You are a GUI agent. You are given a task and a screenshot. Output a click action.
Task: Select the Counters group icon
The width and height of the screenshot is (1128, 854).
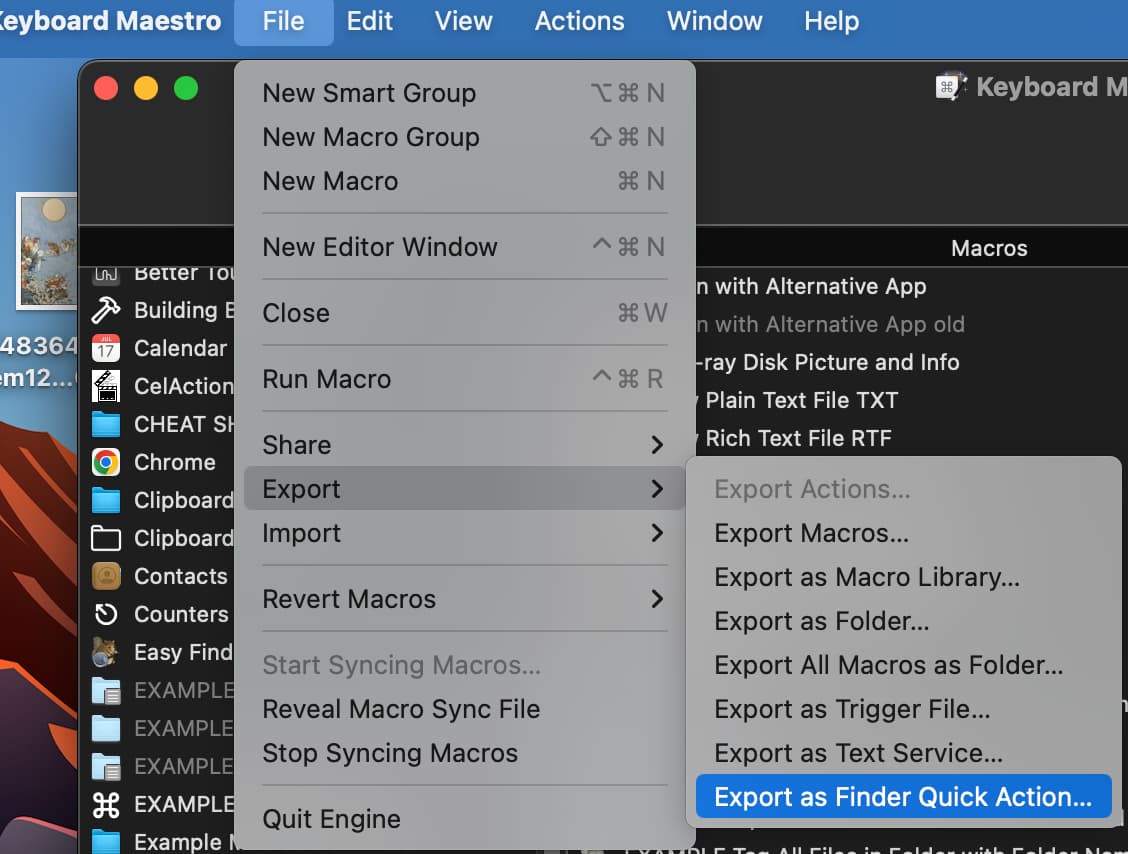click(x=106, y=614)
